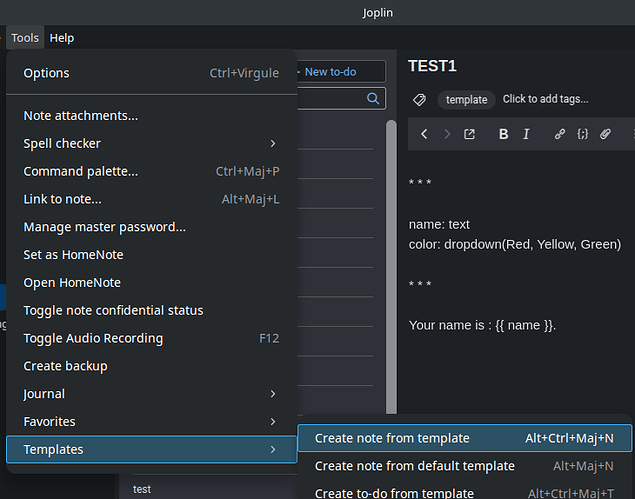The image size is (635, 499).
Task: Choose Create note from template
Action: pos(464,438)
